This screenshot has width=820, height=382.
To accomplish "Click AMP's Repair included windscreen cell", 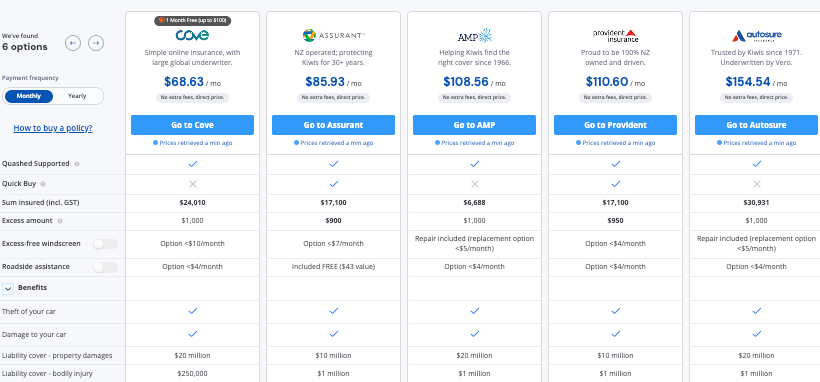I will point(474,244).
